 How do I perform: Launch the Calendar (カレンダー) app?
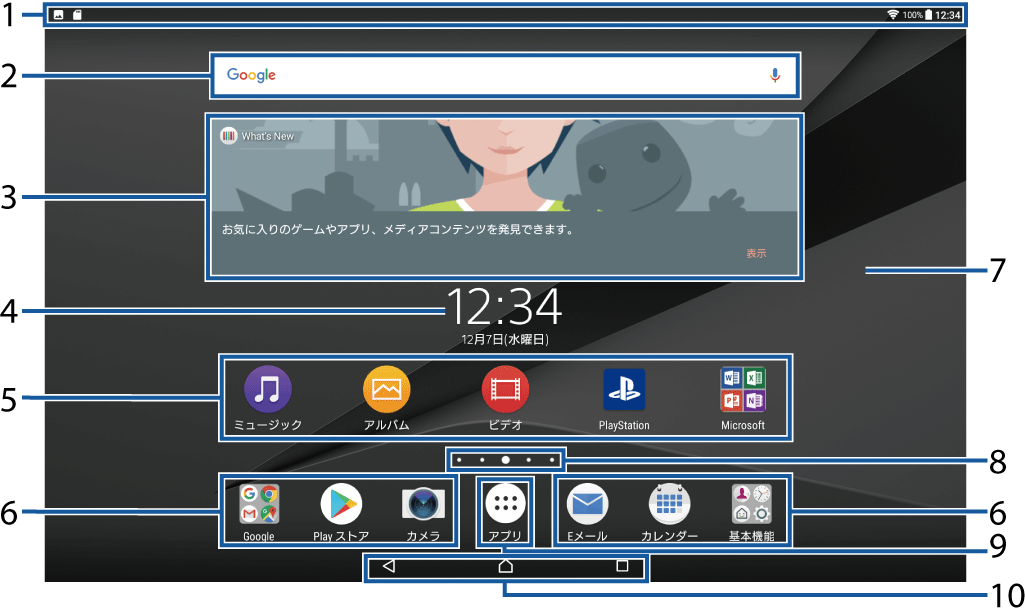(669, 504)
